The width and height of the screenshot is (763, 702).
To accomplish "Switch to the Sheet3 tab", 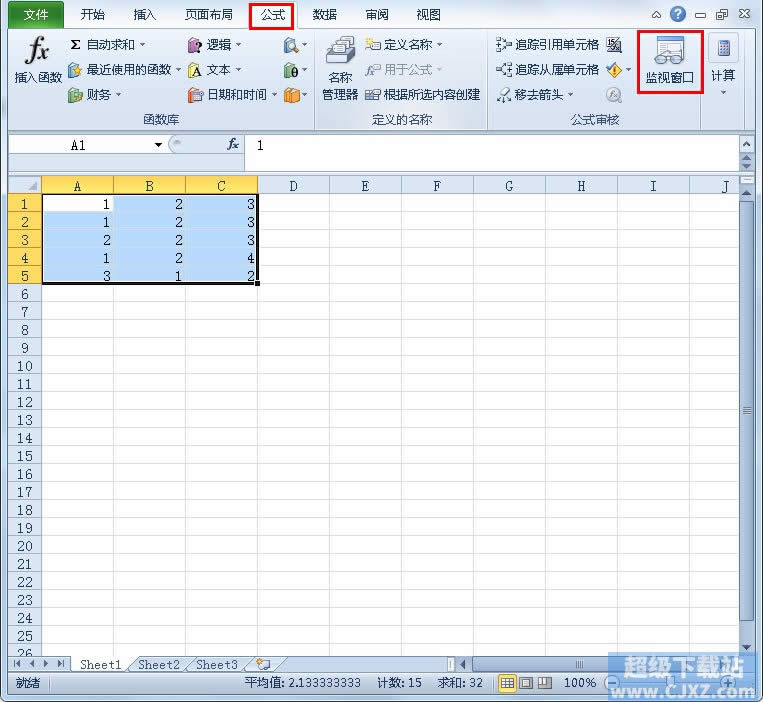I will coord(217,664).
